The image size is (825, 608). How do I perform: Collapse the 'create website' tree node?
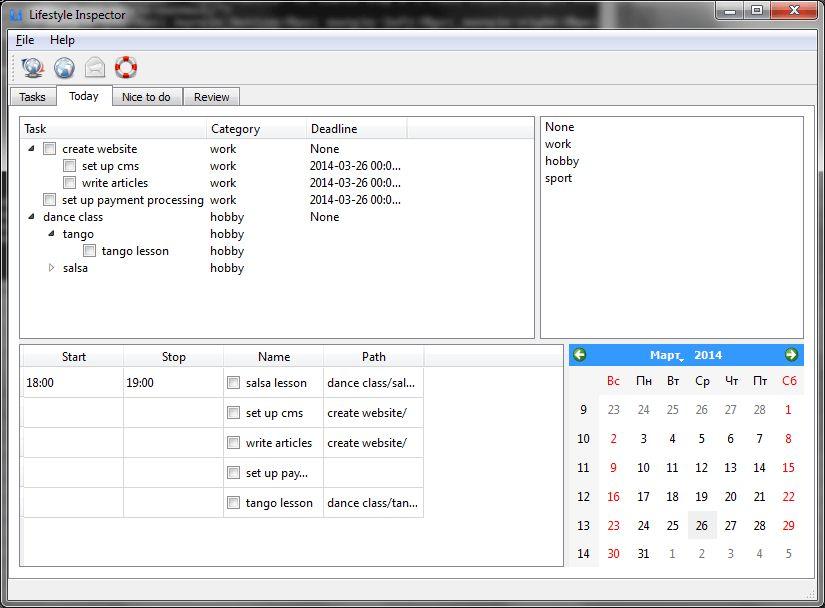32,149
